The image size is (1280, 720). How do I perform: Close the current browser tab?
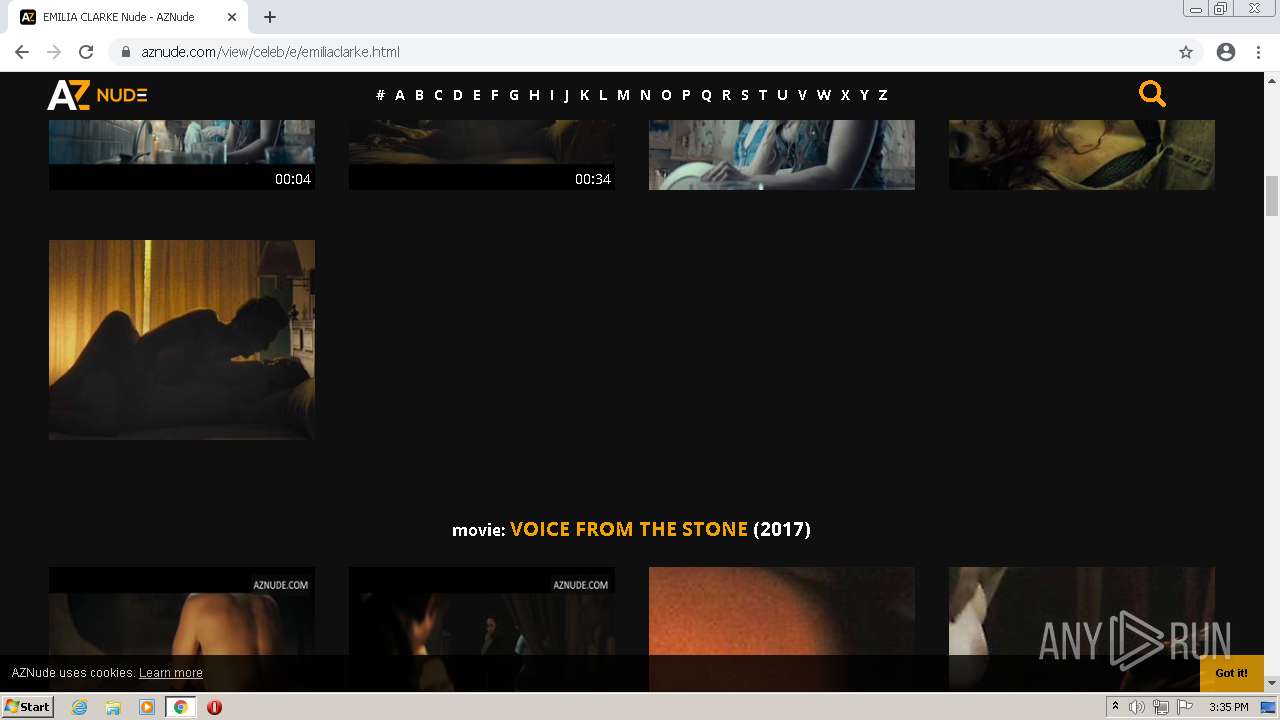click(232, 17)
